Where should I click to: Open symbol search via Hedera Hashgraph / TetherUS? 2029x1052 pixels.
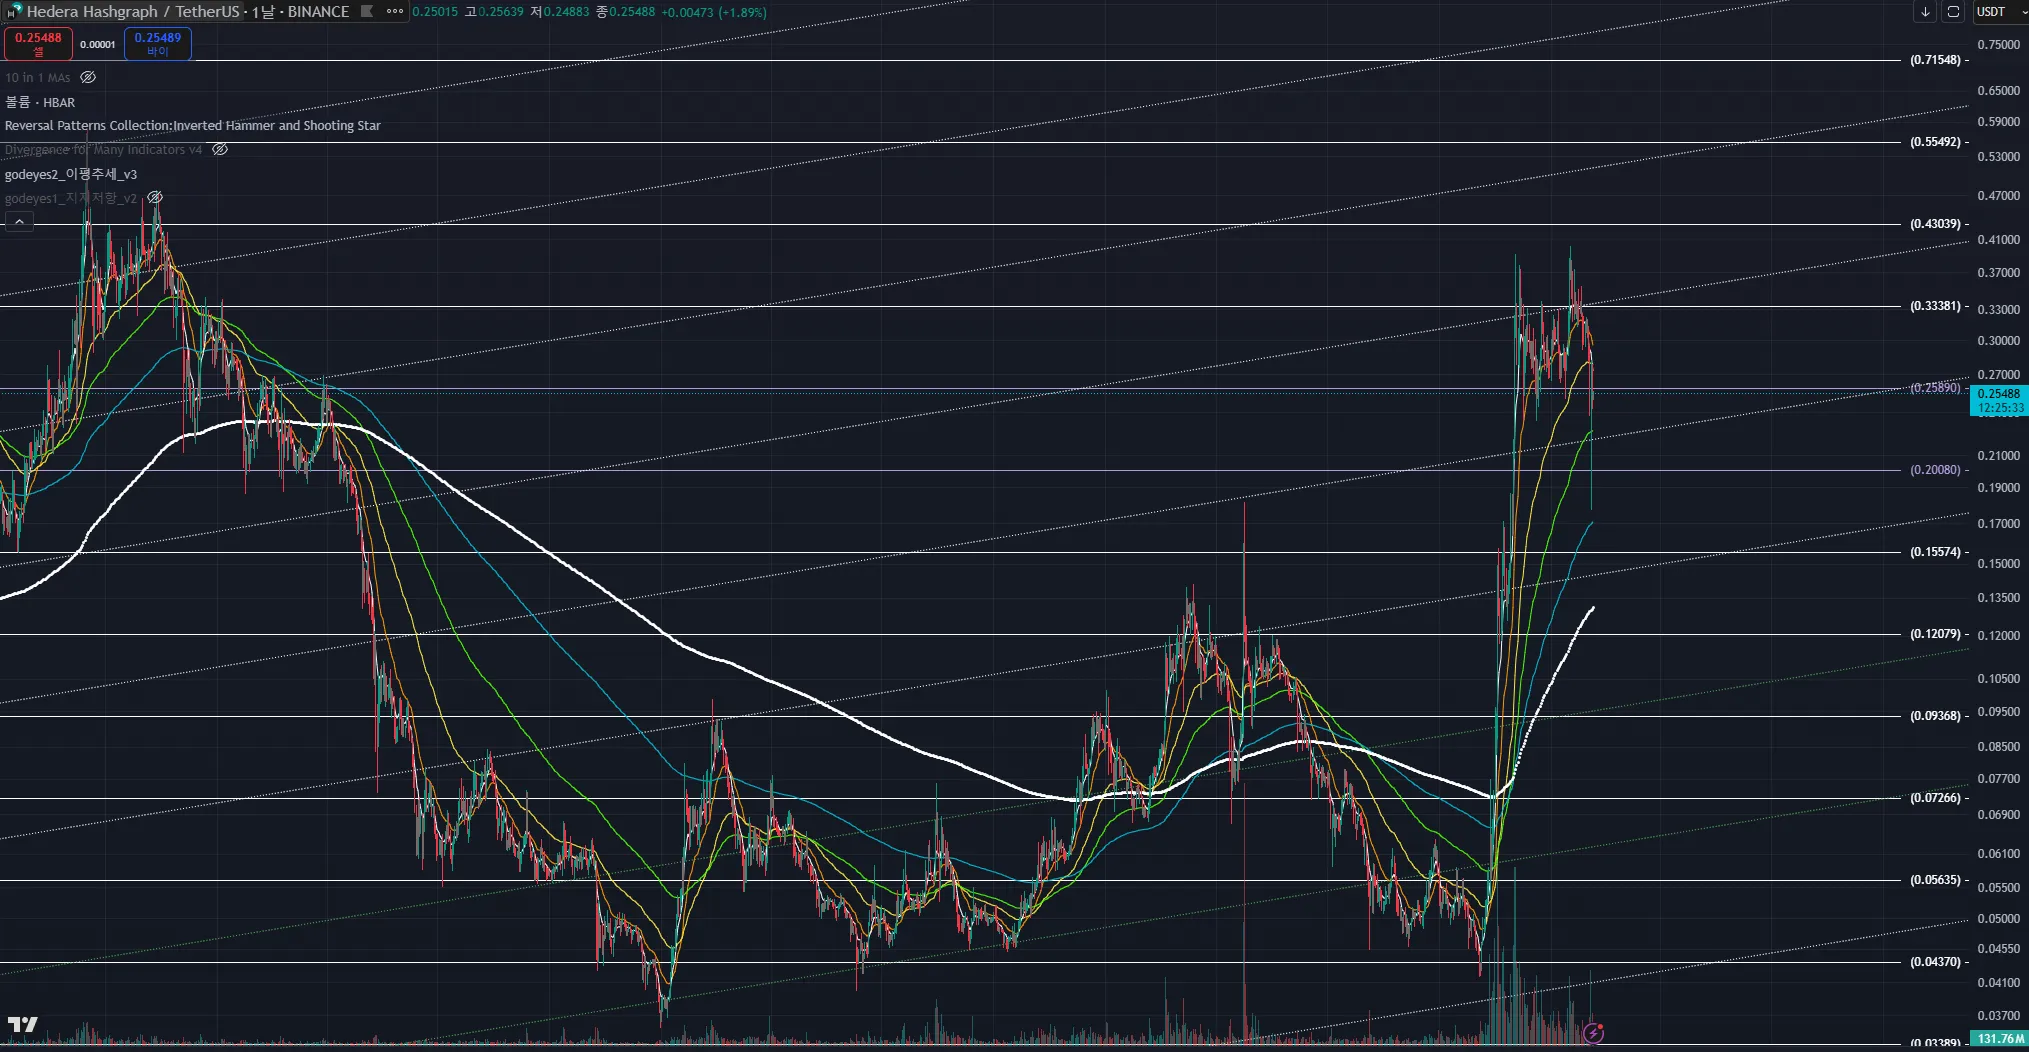tap(133, 12)
